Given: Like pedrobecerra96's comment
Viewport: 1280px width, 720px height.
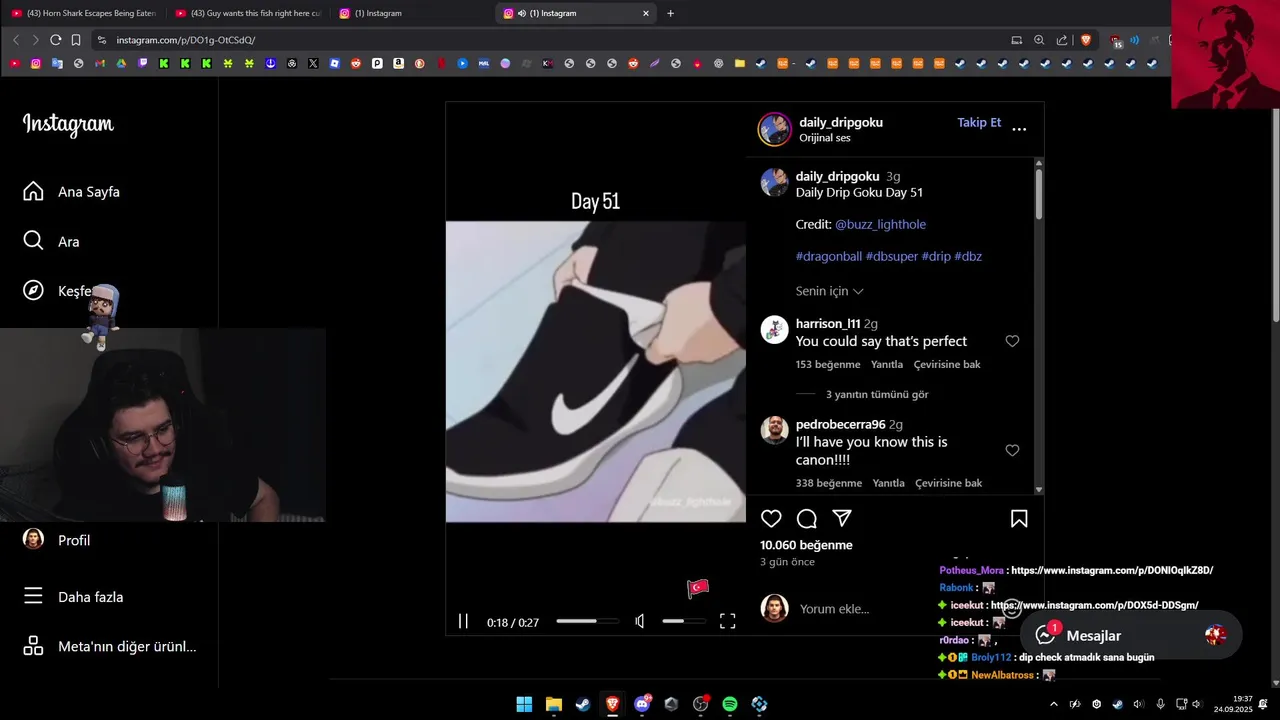Looking at the screenshot, I should [x=1012, y=450].
